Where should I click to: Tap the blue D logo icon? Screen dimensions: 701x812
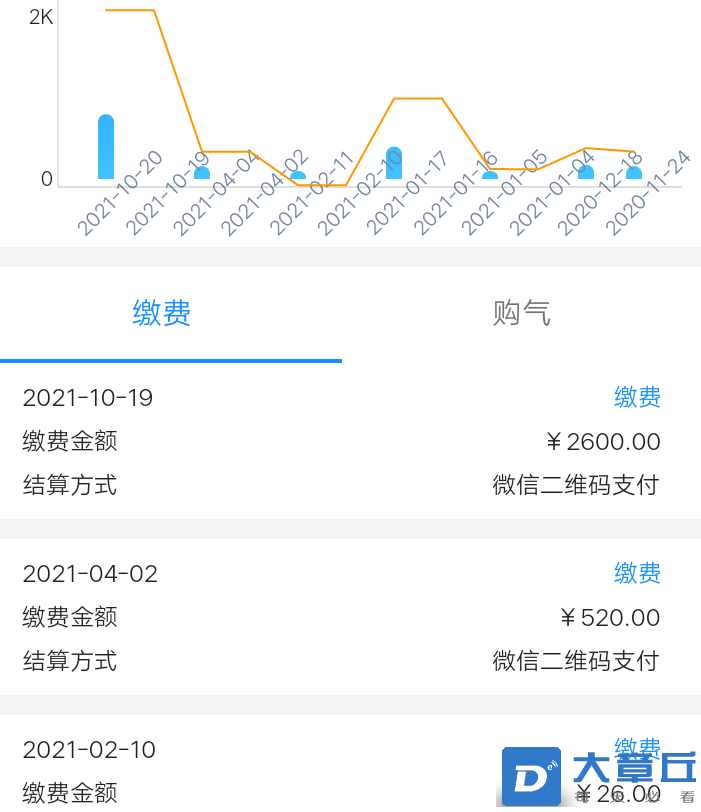(x=532, y=776)
